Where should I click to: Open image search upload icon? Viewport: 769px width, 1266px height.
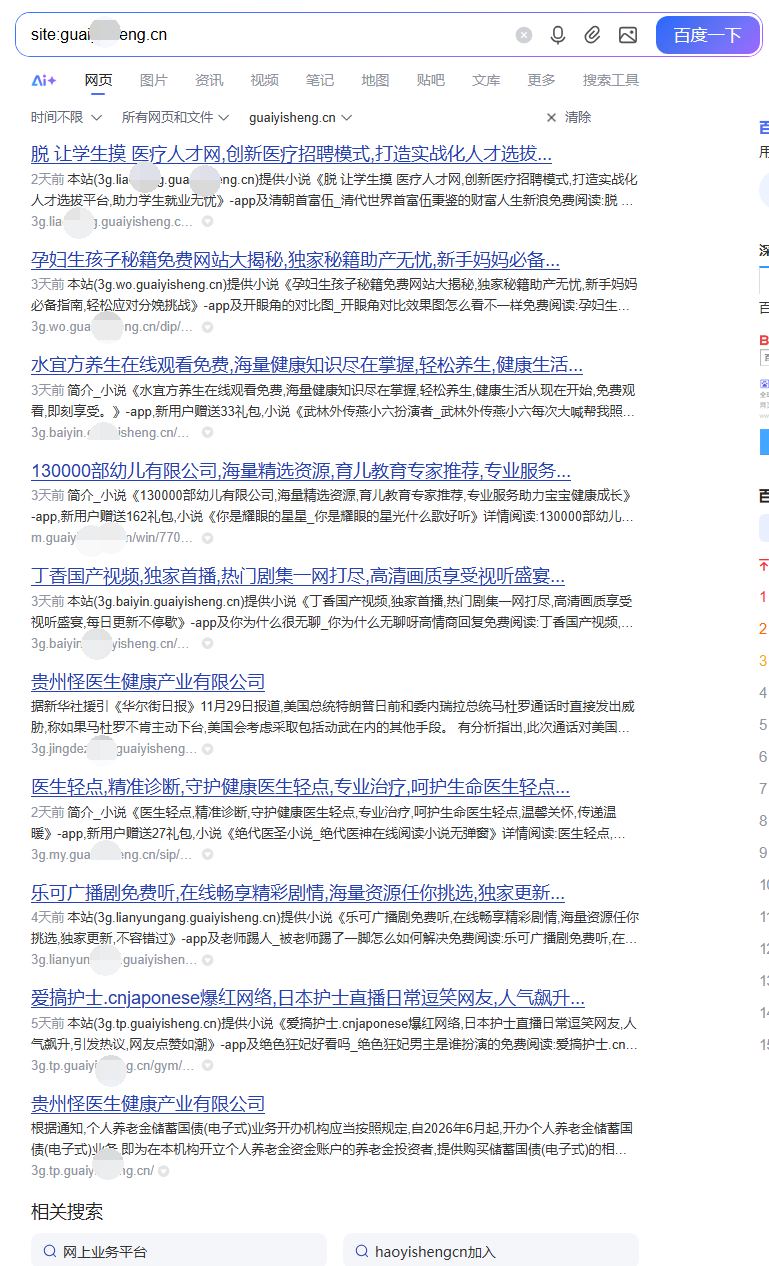(627, 35)
